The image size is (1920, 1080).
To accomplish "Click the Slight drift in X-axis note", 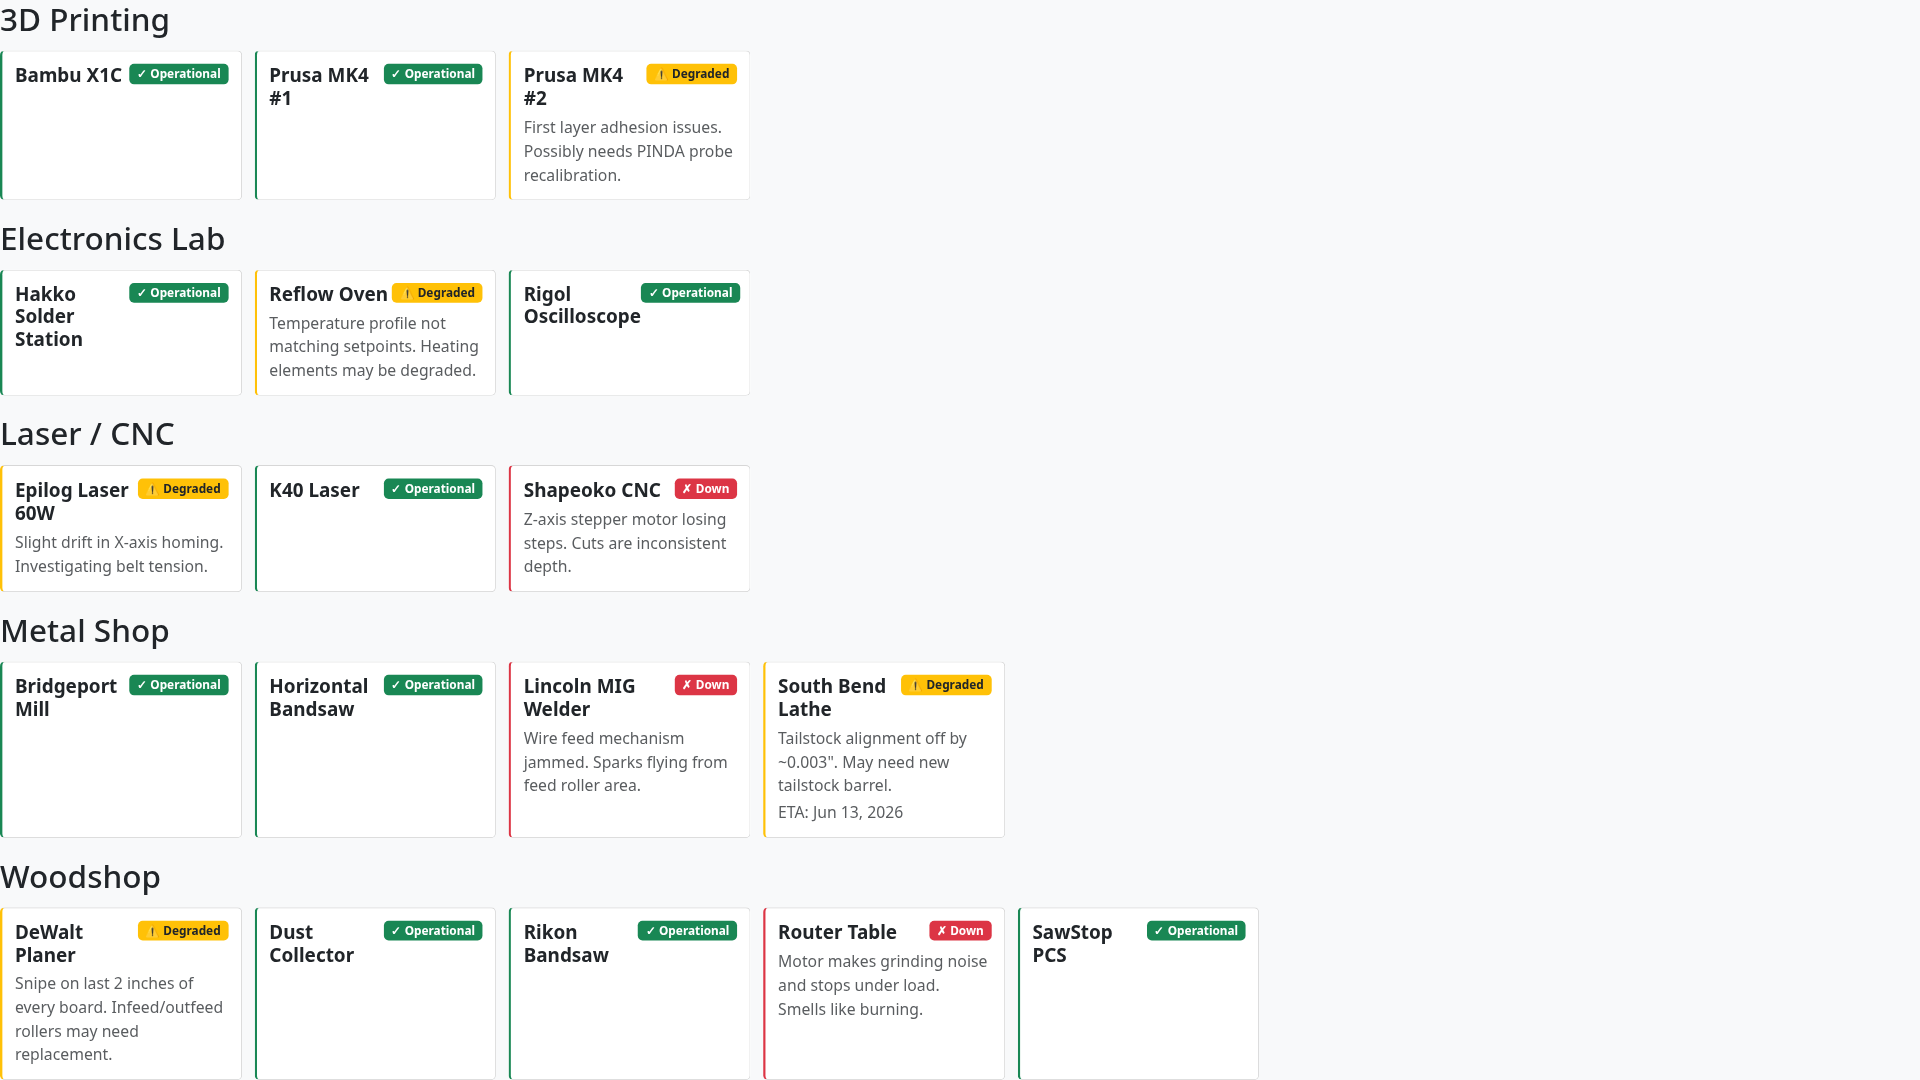I will [119, 554].
